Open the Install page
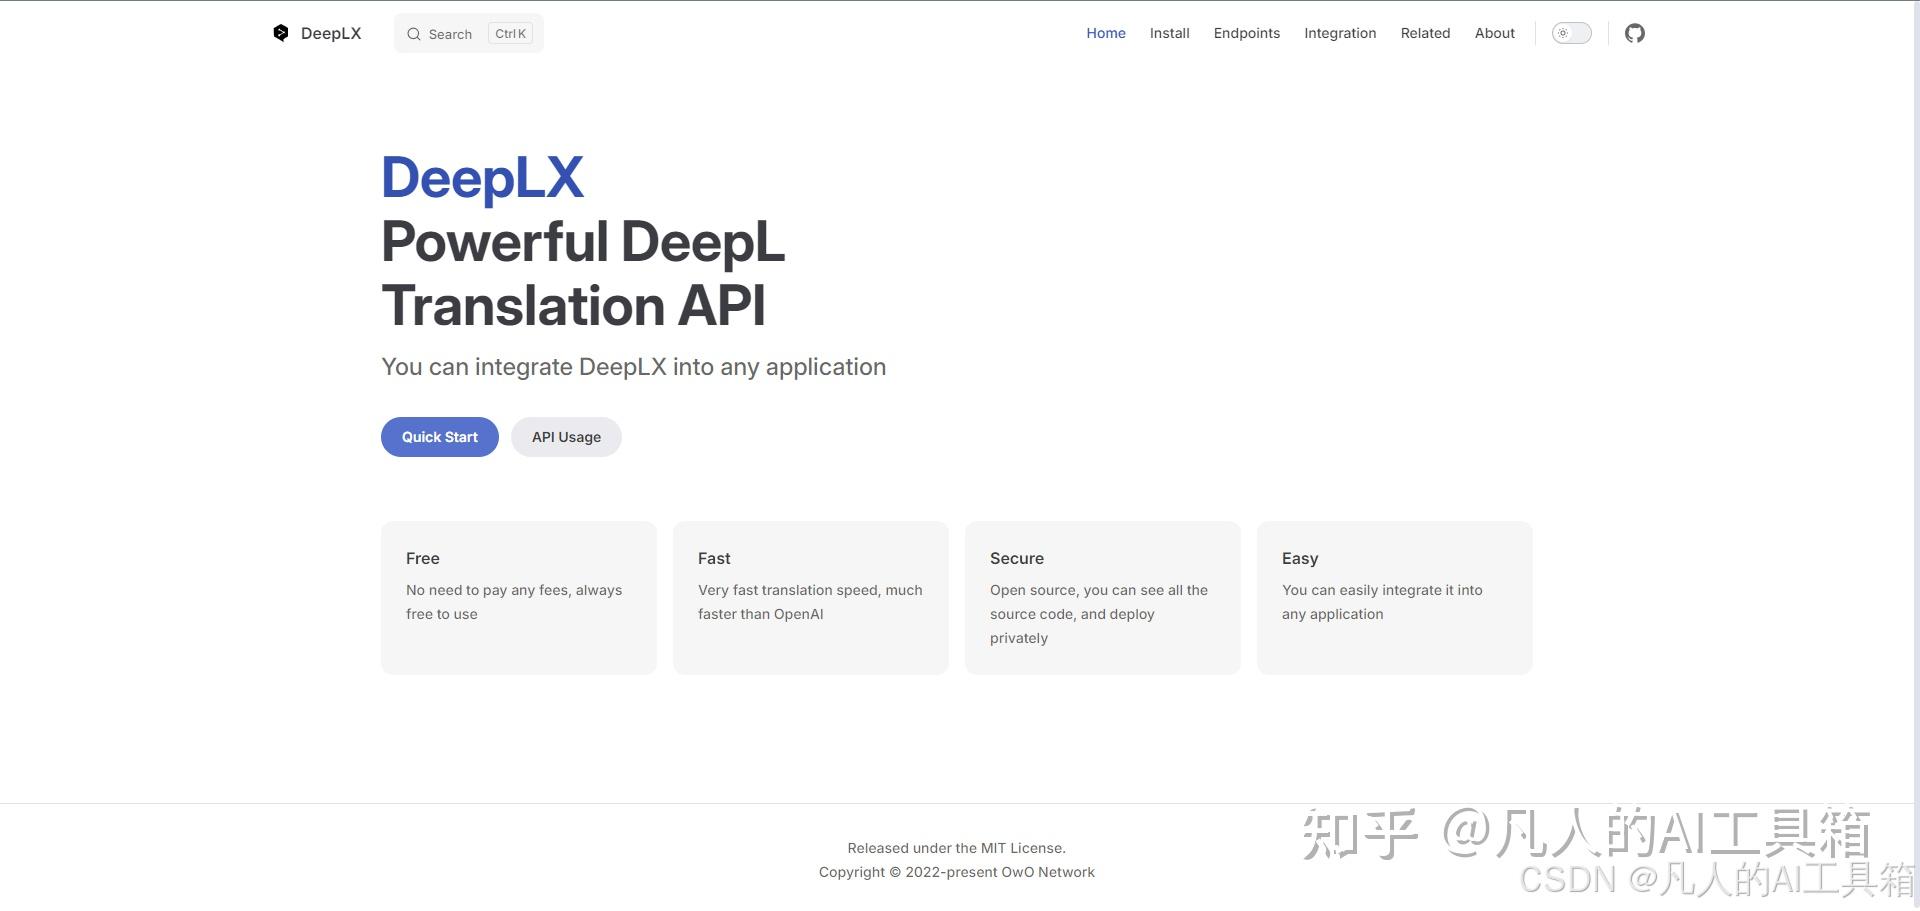This screenshot has width=1920, height=911. pyautogui.click(x=1169, y=33)
